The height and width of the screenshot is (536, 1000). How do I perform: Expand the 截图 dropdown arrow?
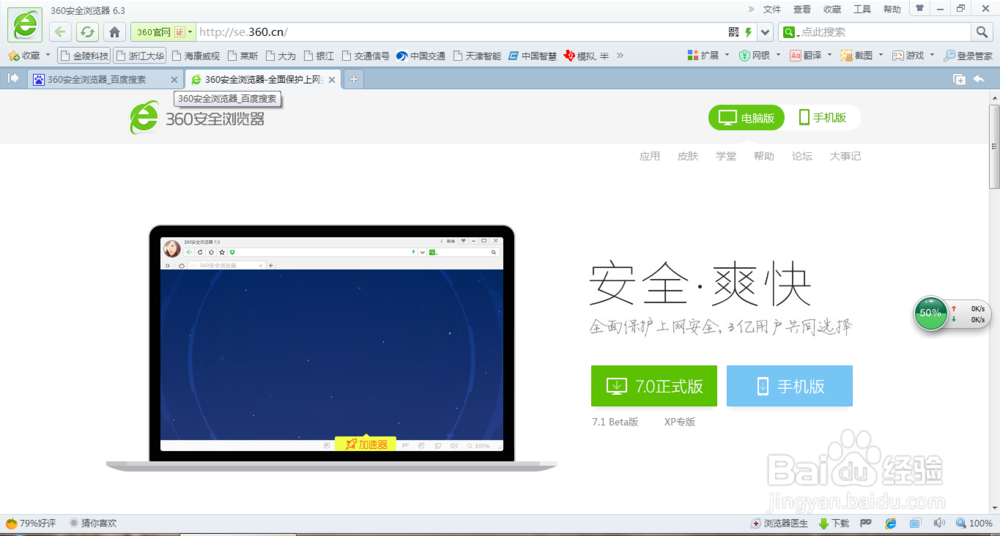point(881,55)
